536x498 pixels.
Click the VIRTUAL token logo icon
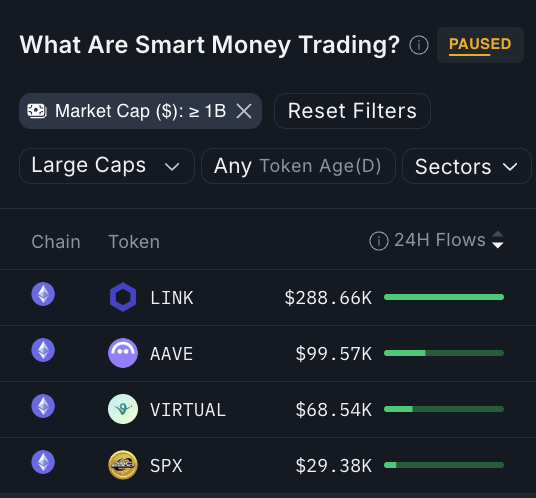pyautogui.click(x=123, y=409)
